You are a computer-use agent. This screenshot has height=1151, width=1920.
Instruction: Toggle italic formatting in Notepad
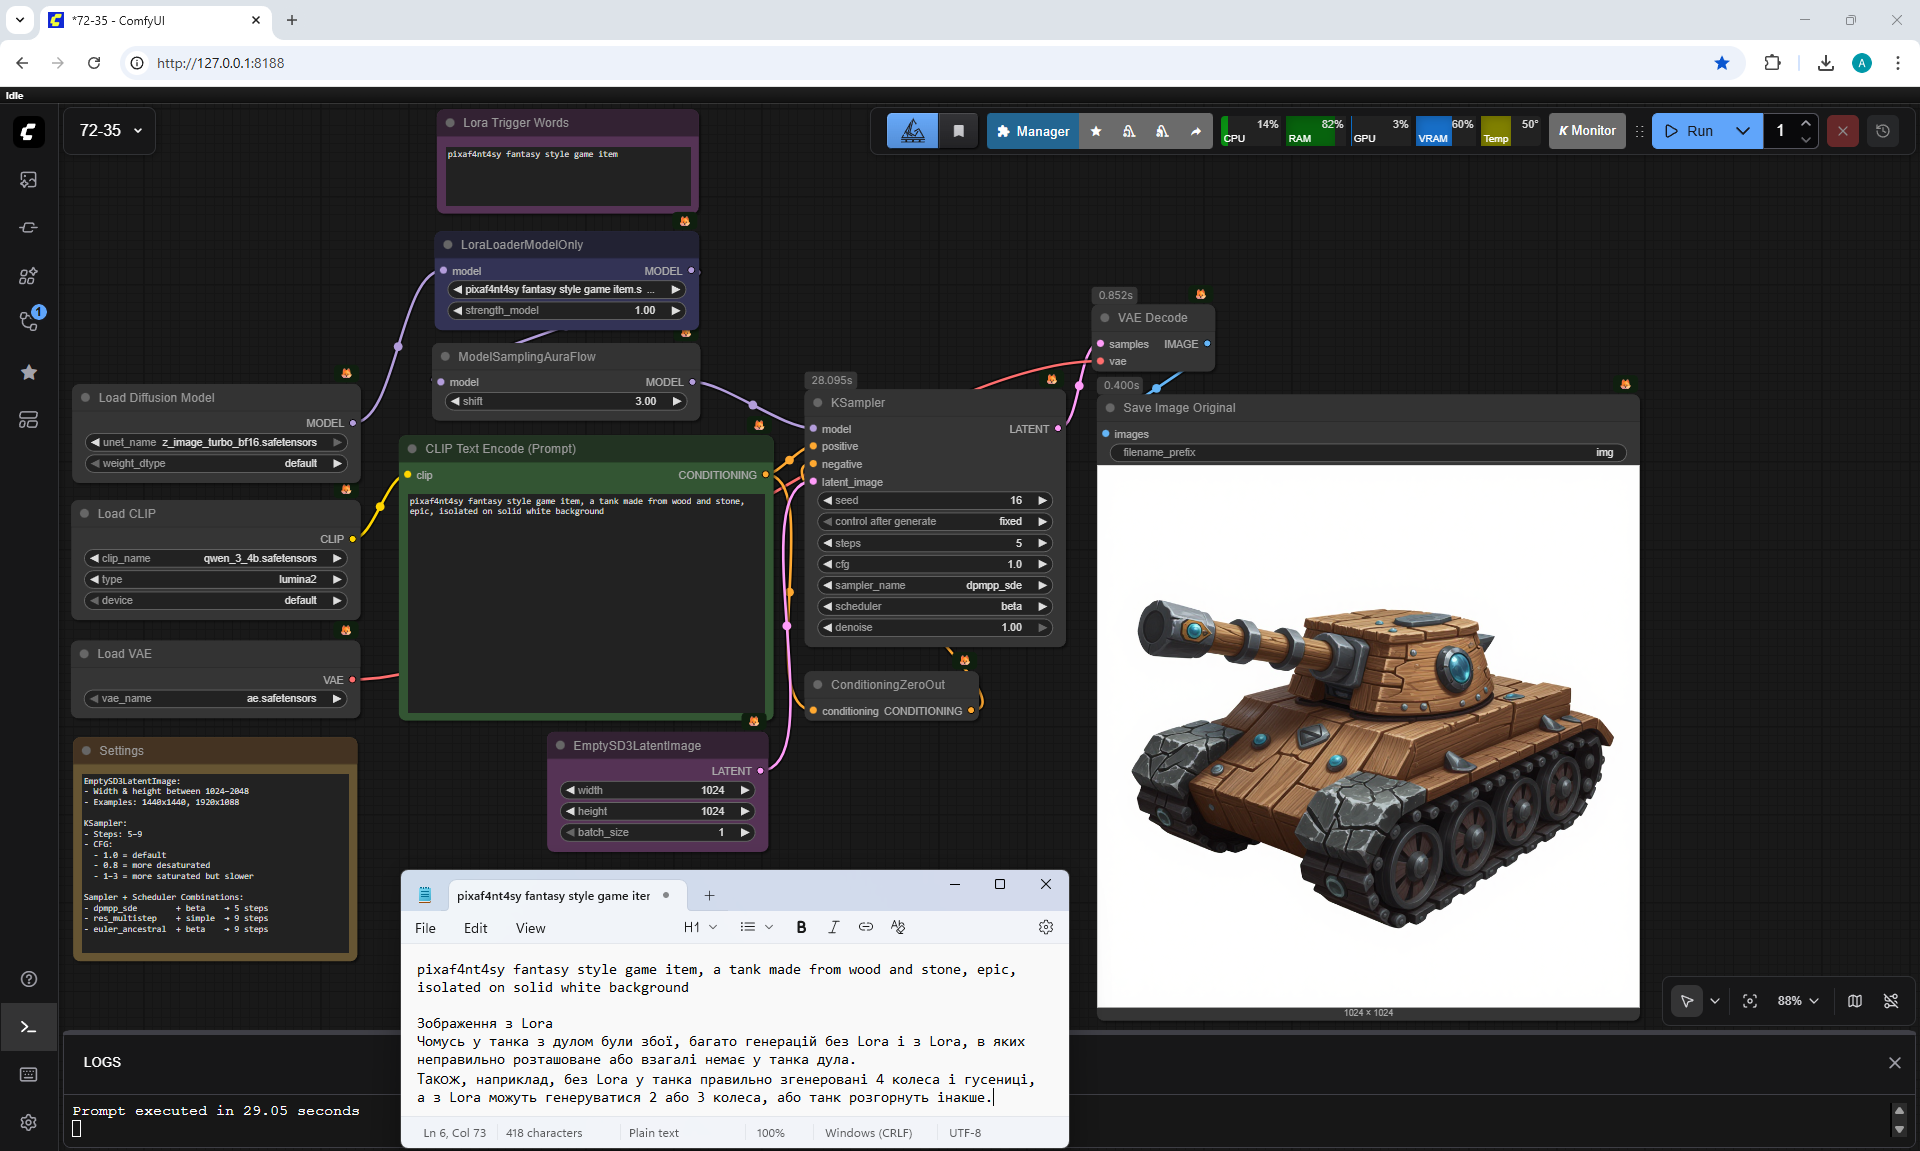[x=833, y=927]
